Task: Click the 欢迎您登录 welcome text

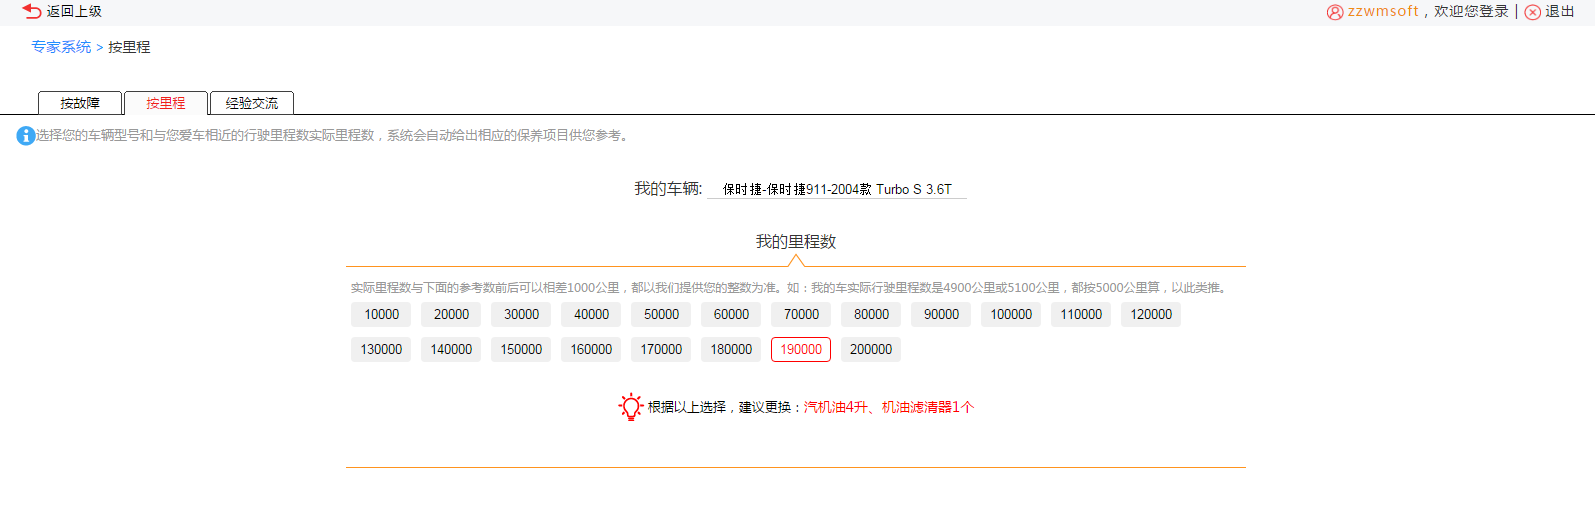Action: (x=1471, y=11)
